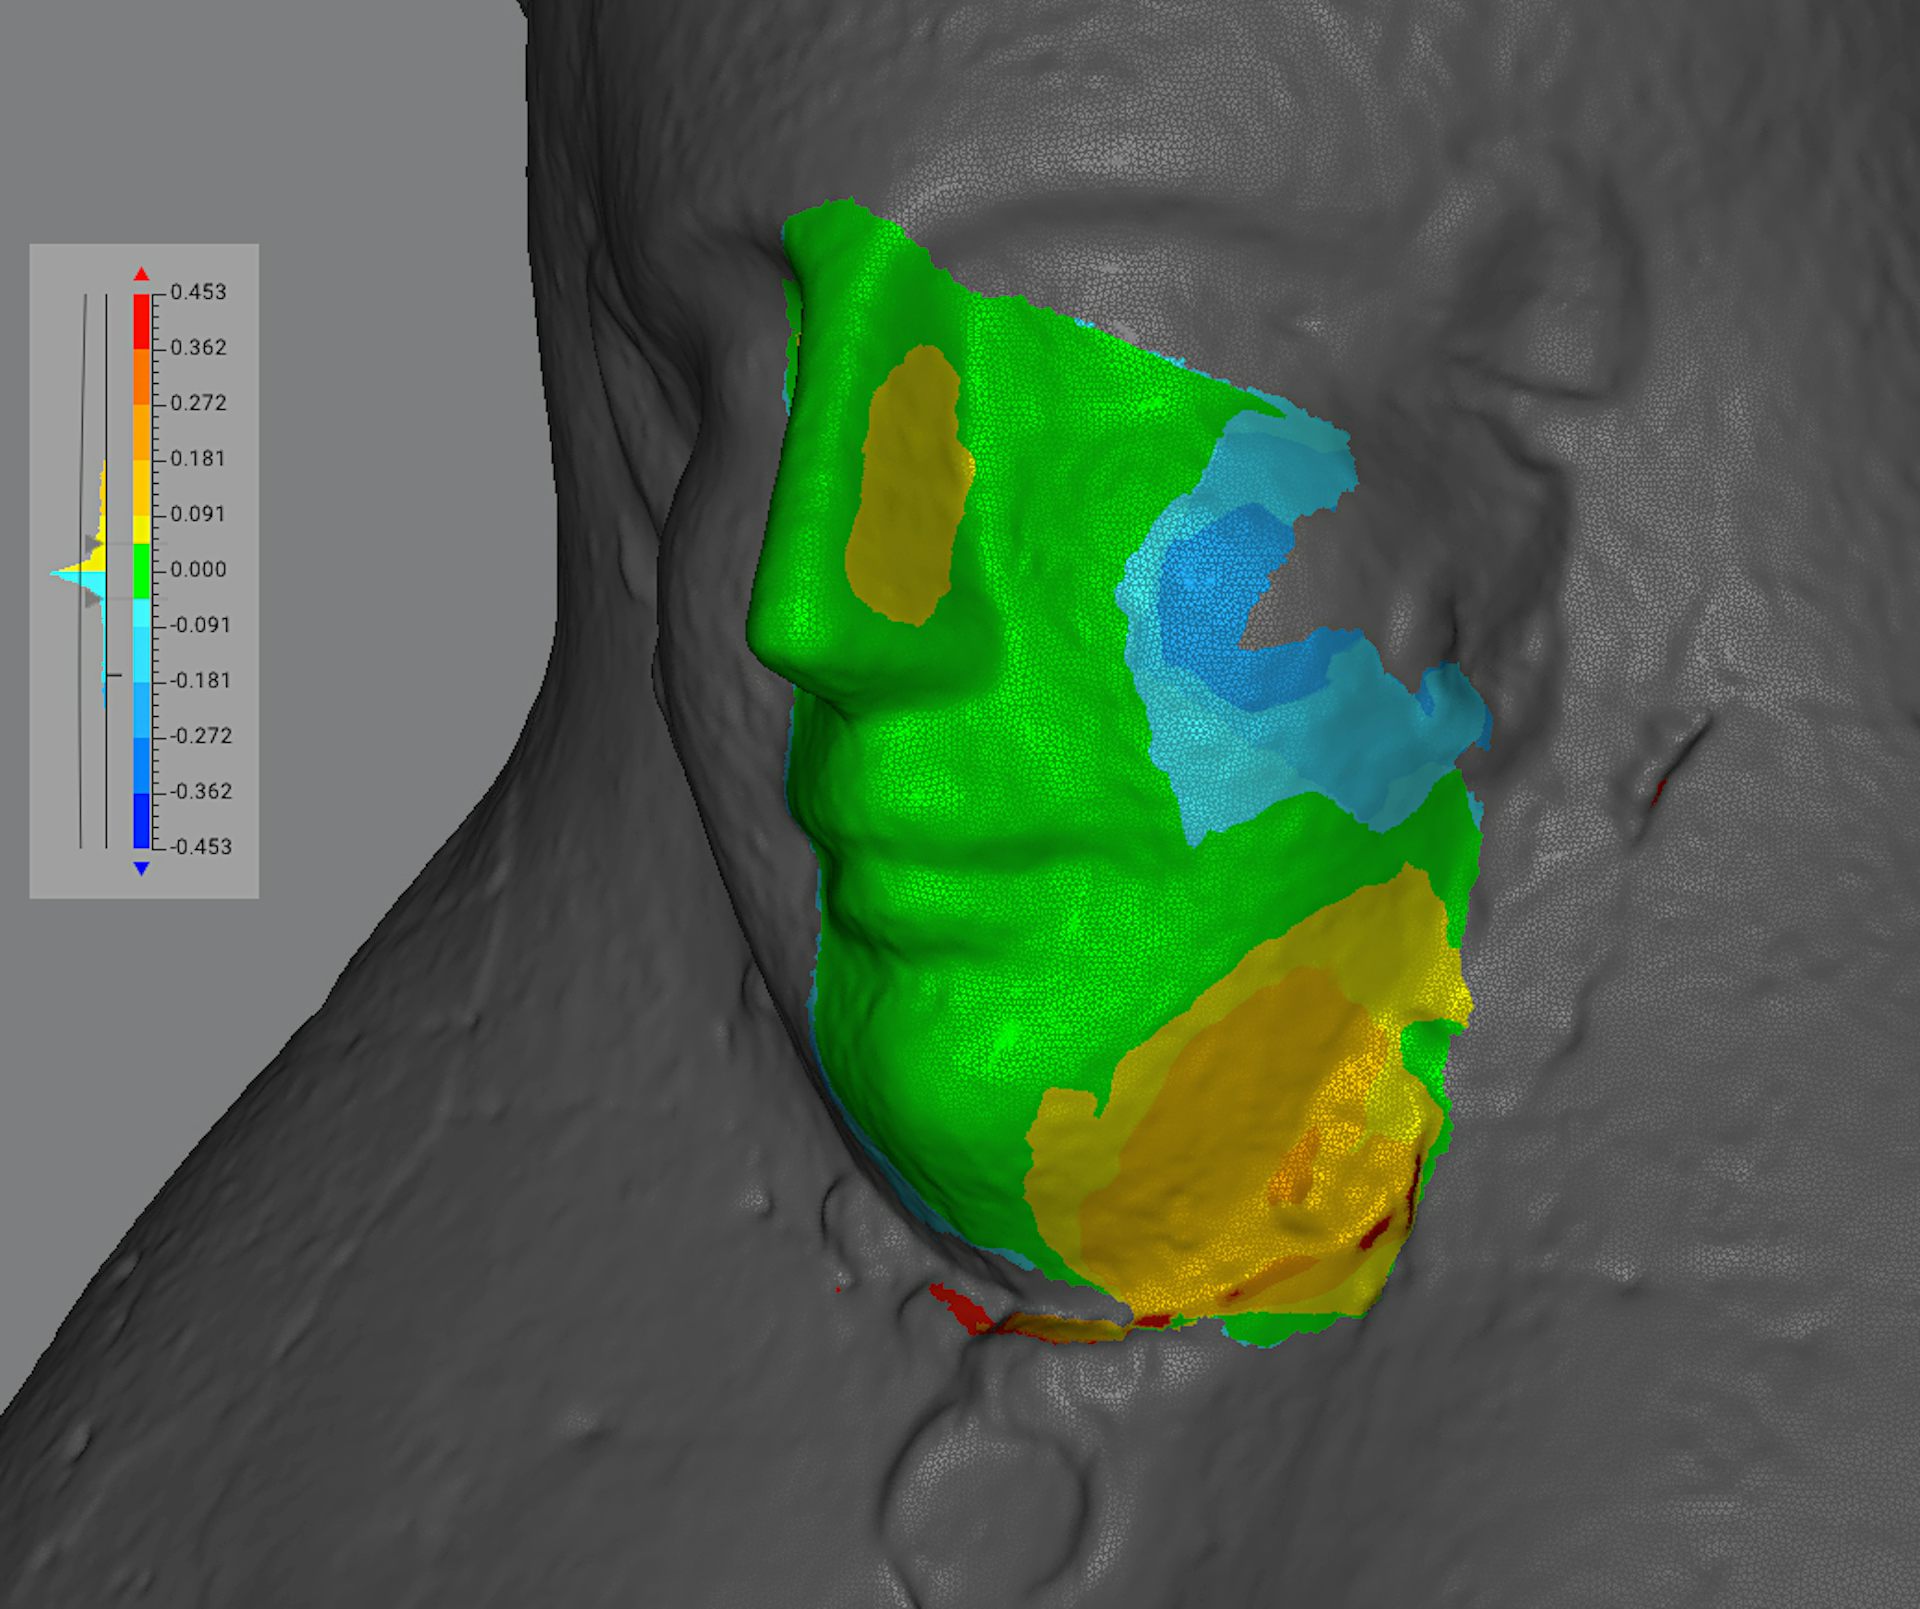Click the 0.272 scale label
Image resolution: width=1920 pixels, height=1609 pixels.
point(198,403)
